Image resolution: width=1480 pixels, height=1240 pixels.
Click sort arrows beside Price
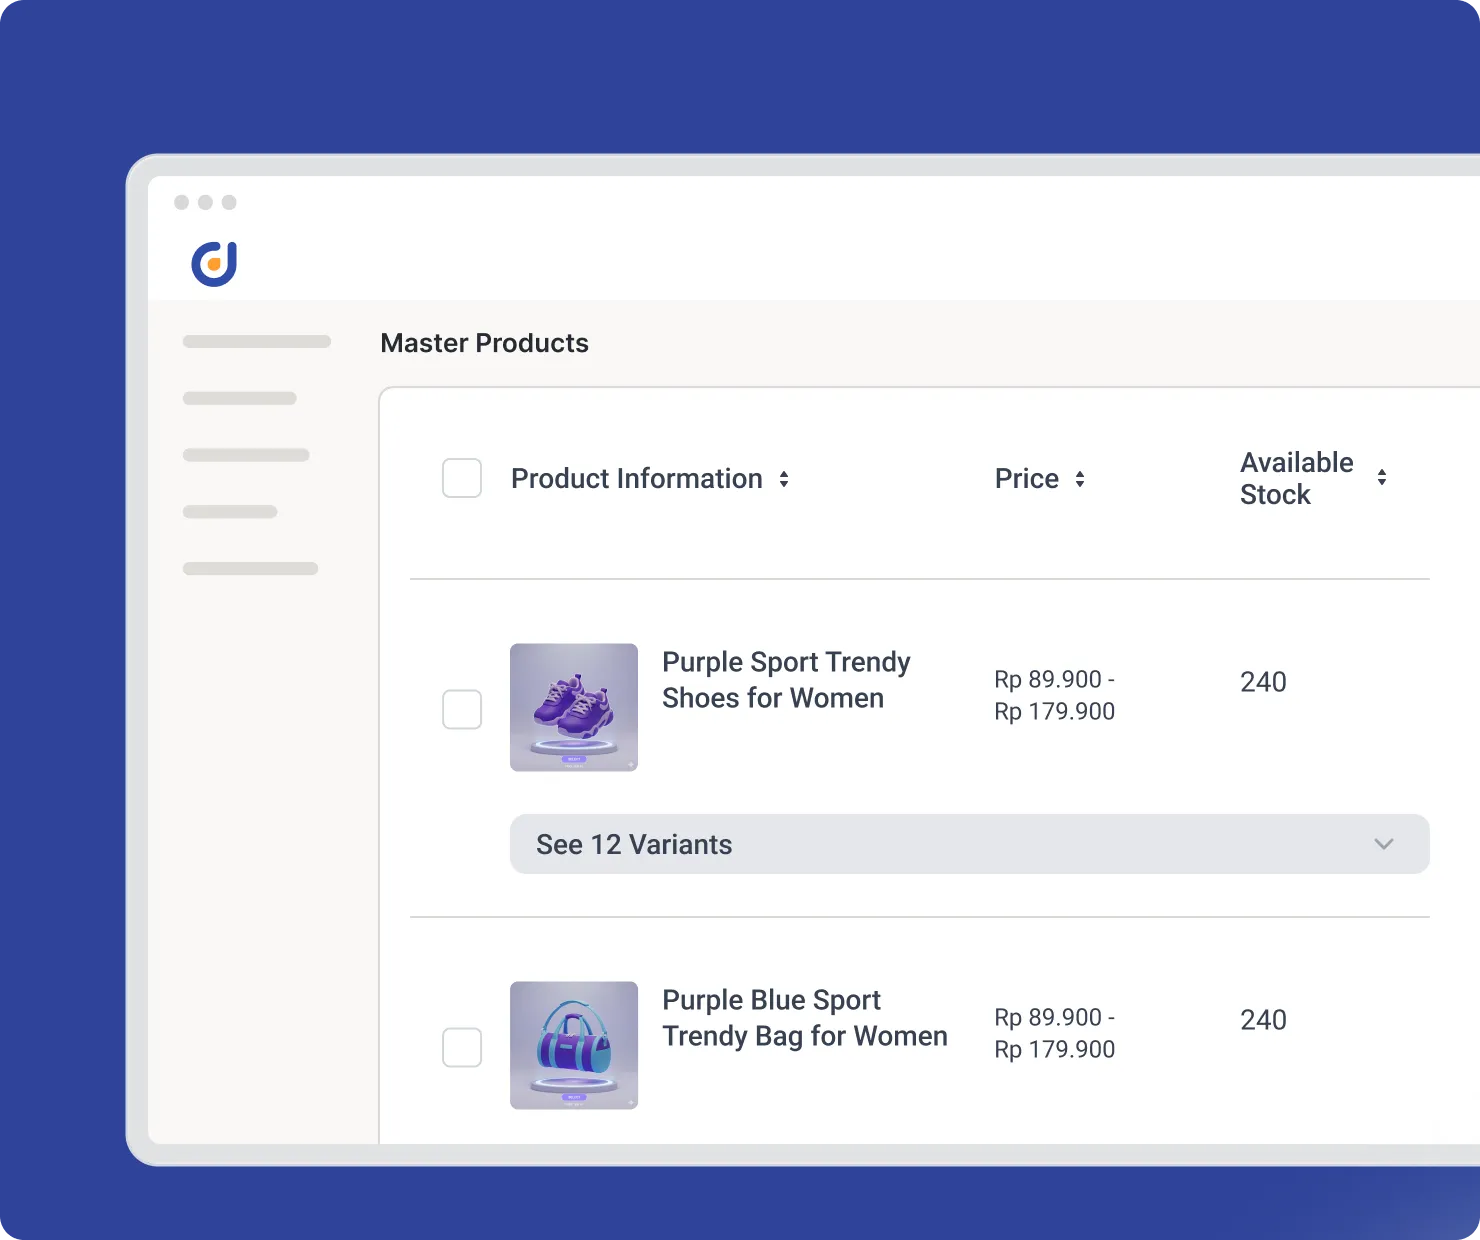[x=1080, y=479]
